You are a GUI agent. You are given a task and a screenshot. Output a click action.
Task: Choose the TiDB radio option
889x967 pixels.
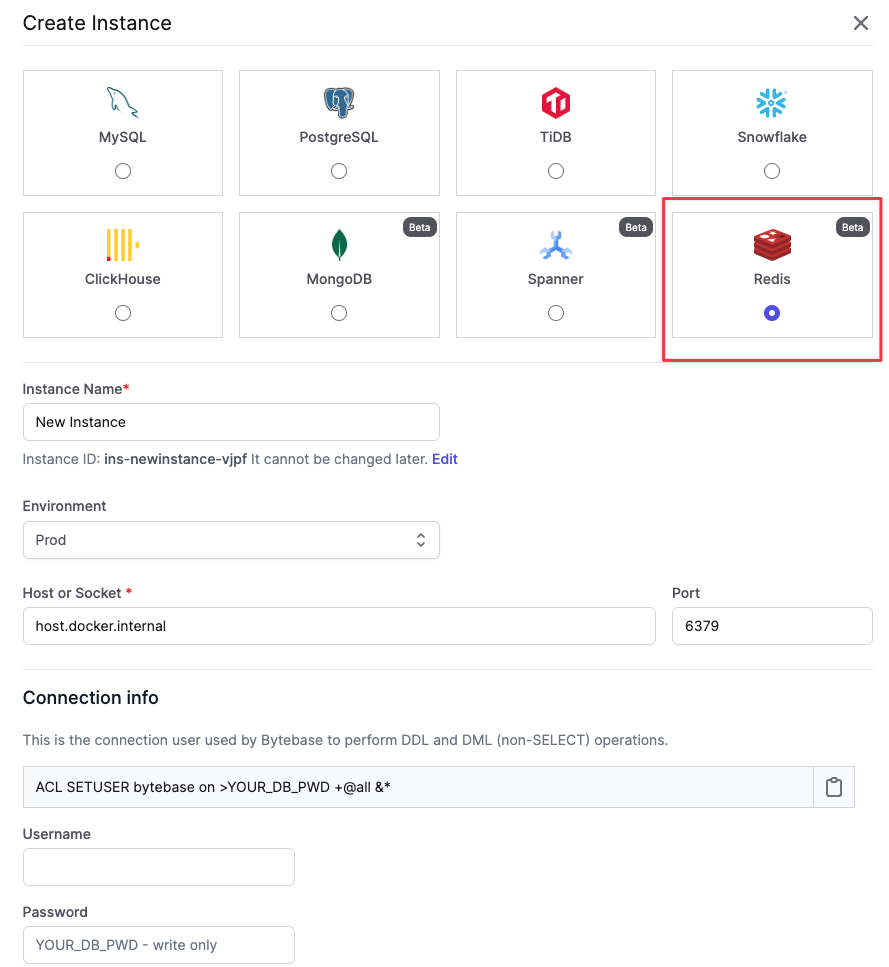point(555,171)
